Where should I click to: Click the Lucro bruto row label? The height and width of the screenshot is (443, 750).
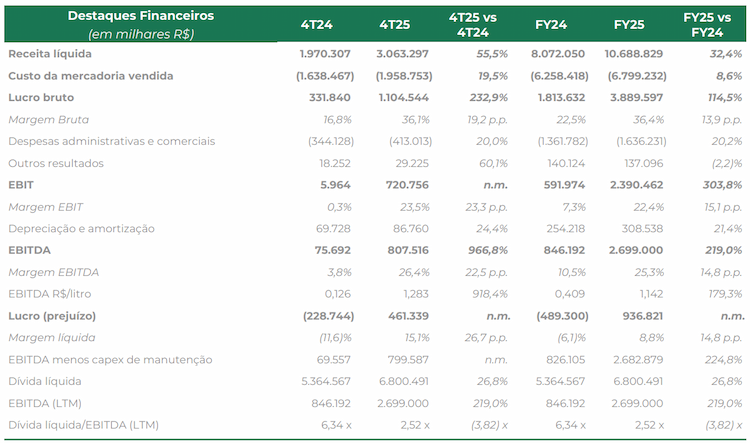pyautogui.click(x=41, y=98)
